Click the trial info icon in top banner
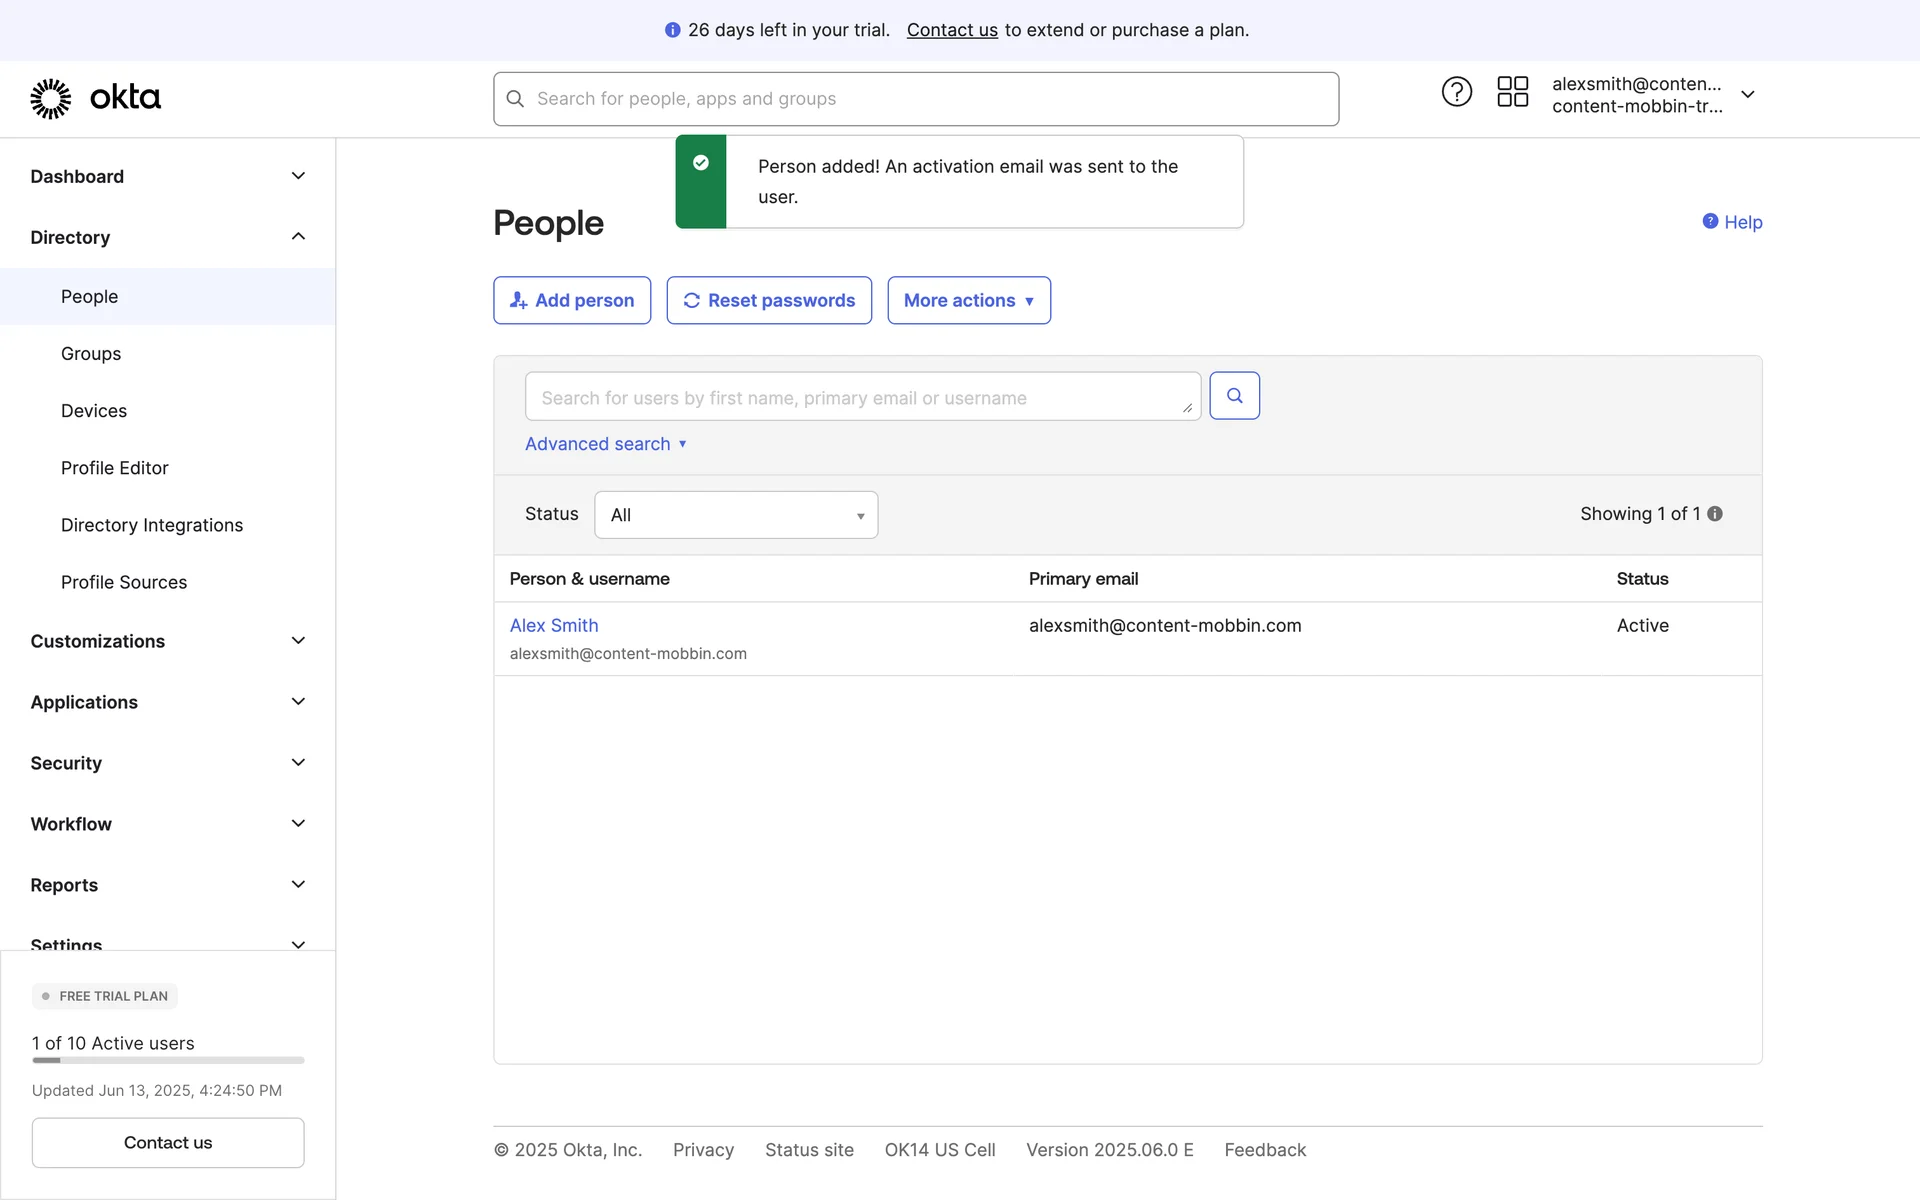1920x1200 pixels. (x=672, y=30)
